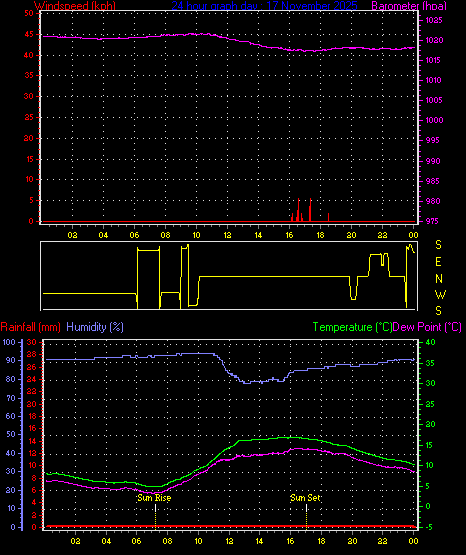The image size is (466, 555).
Task: Click the 90 humidity scale label
Action: [x=11, y=360]
